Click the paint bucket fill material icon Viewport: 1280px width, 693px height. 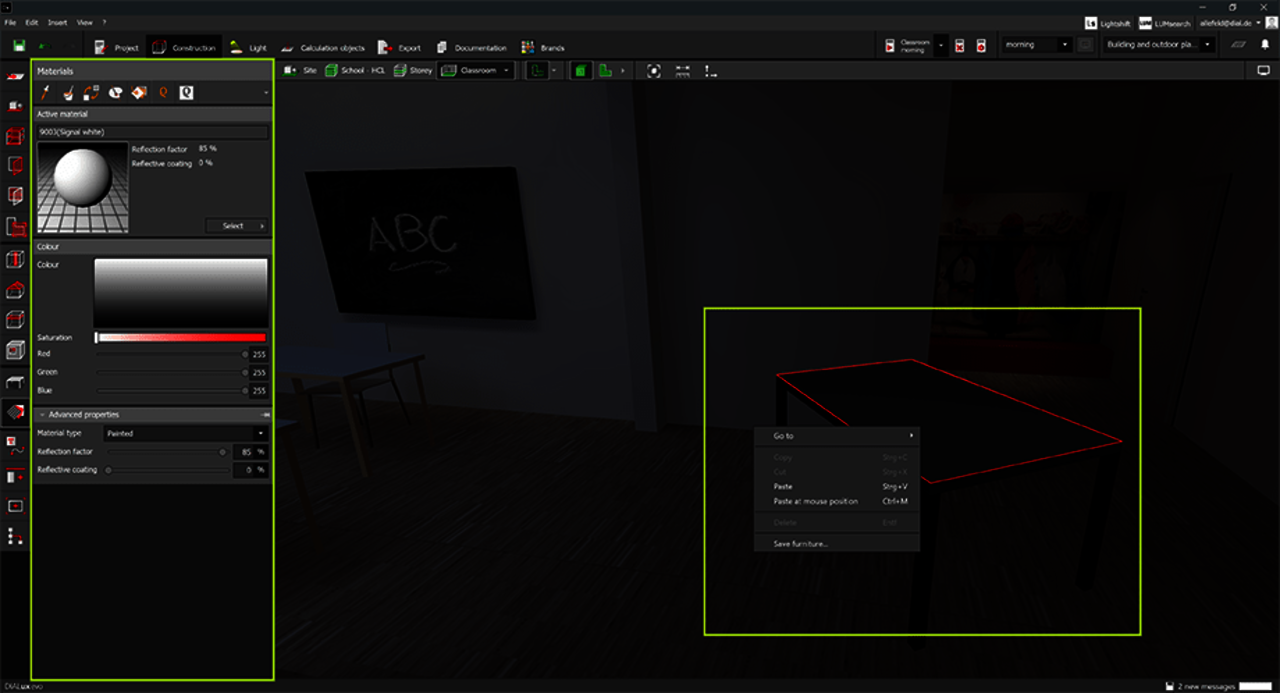[x=68, y=93]
